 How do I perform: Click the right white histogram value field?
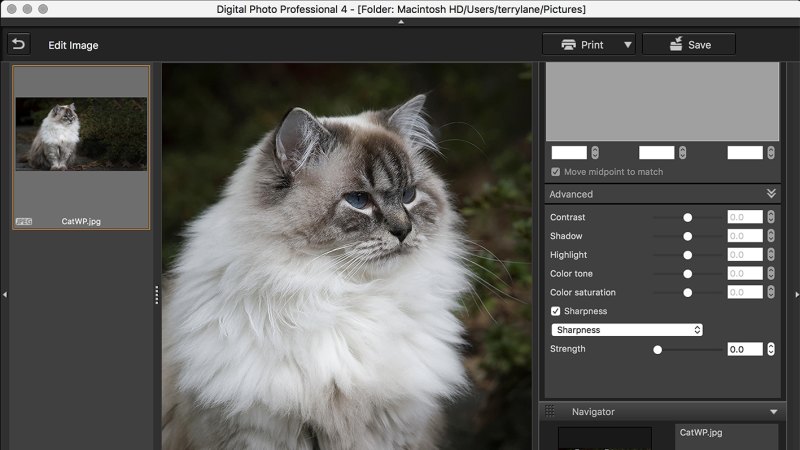pyautogui.click(x=745, y=153)
